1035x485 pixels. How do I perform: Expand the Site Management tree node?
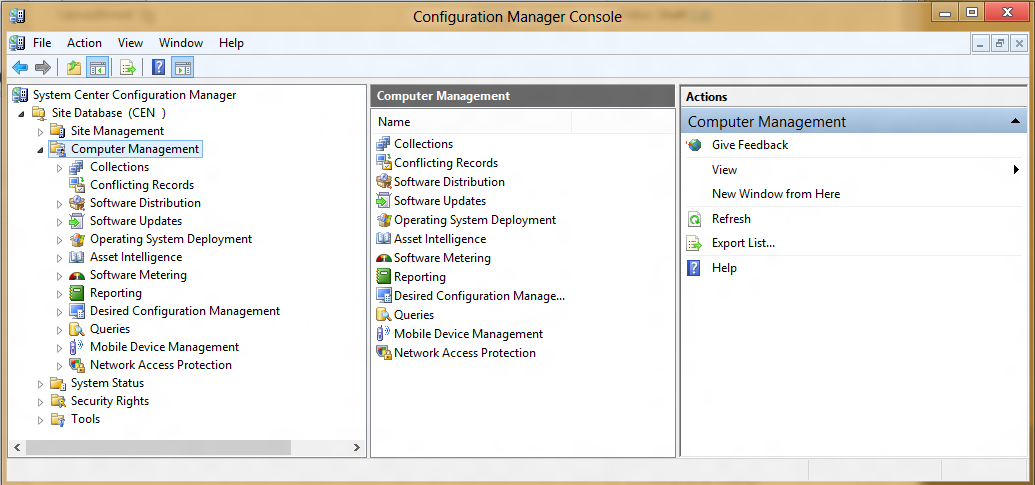(41, 131)
